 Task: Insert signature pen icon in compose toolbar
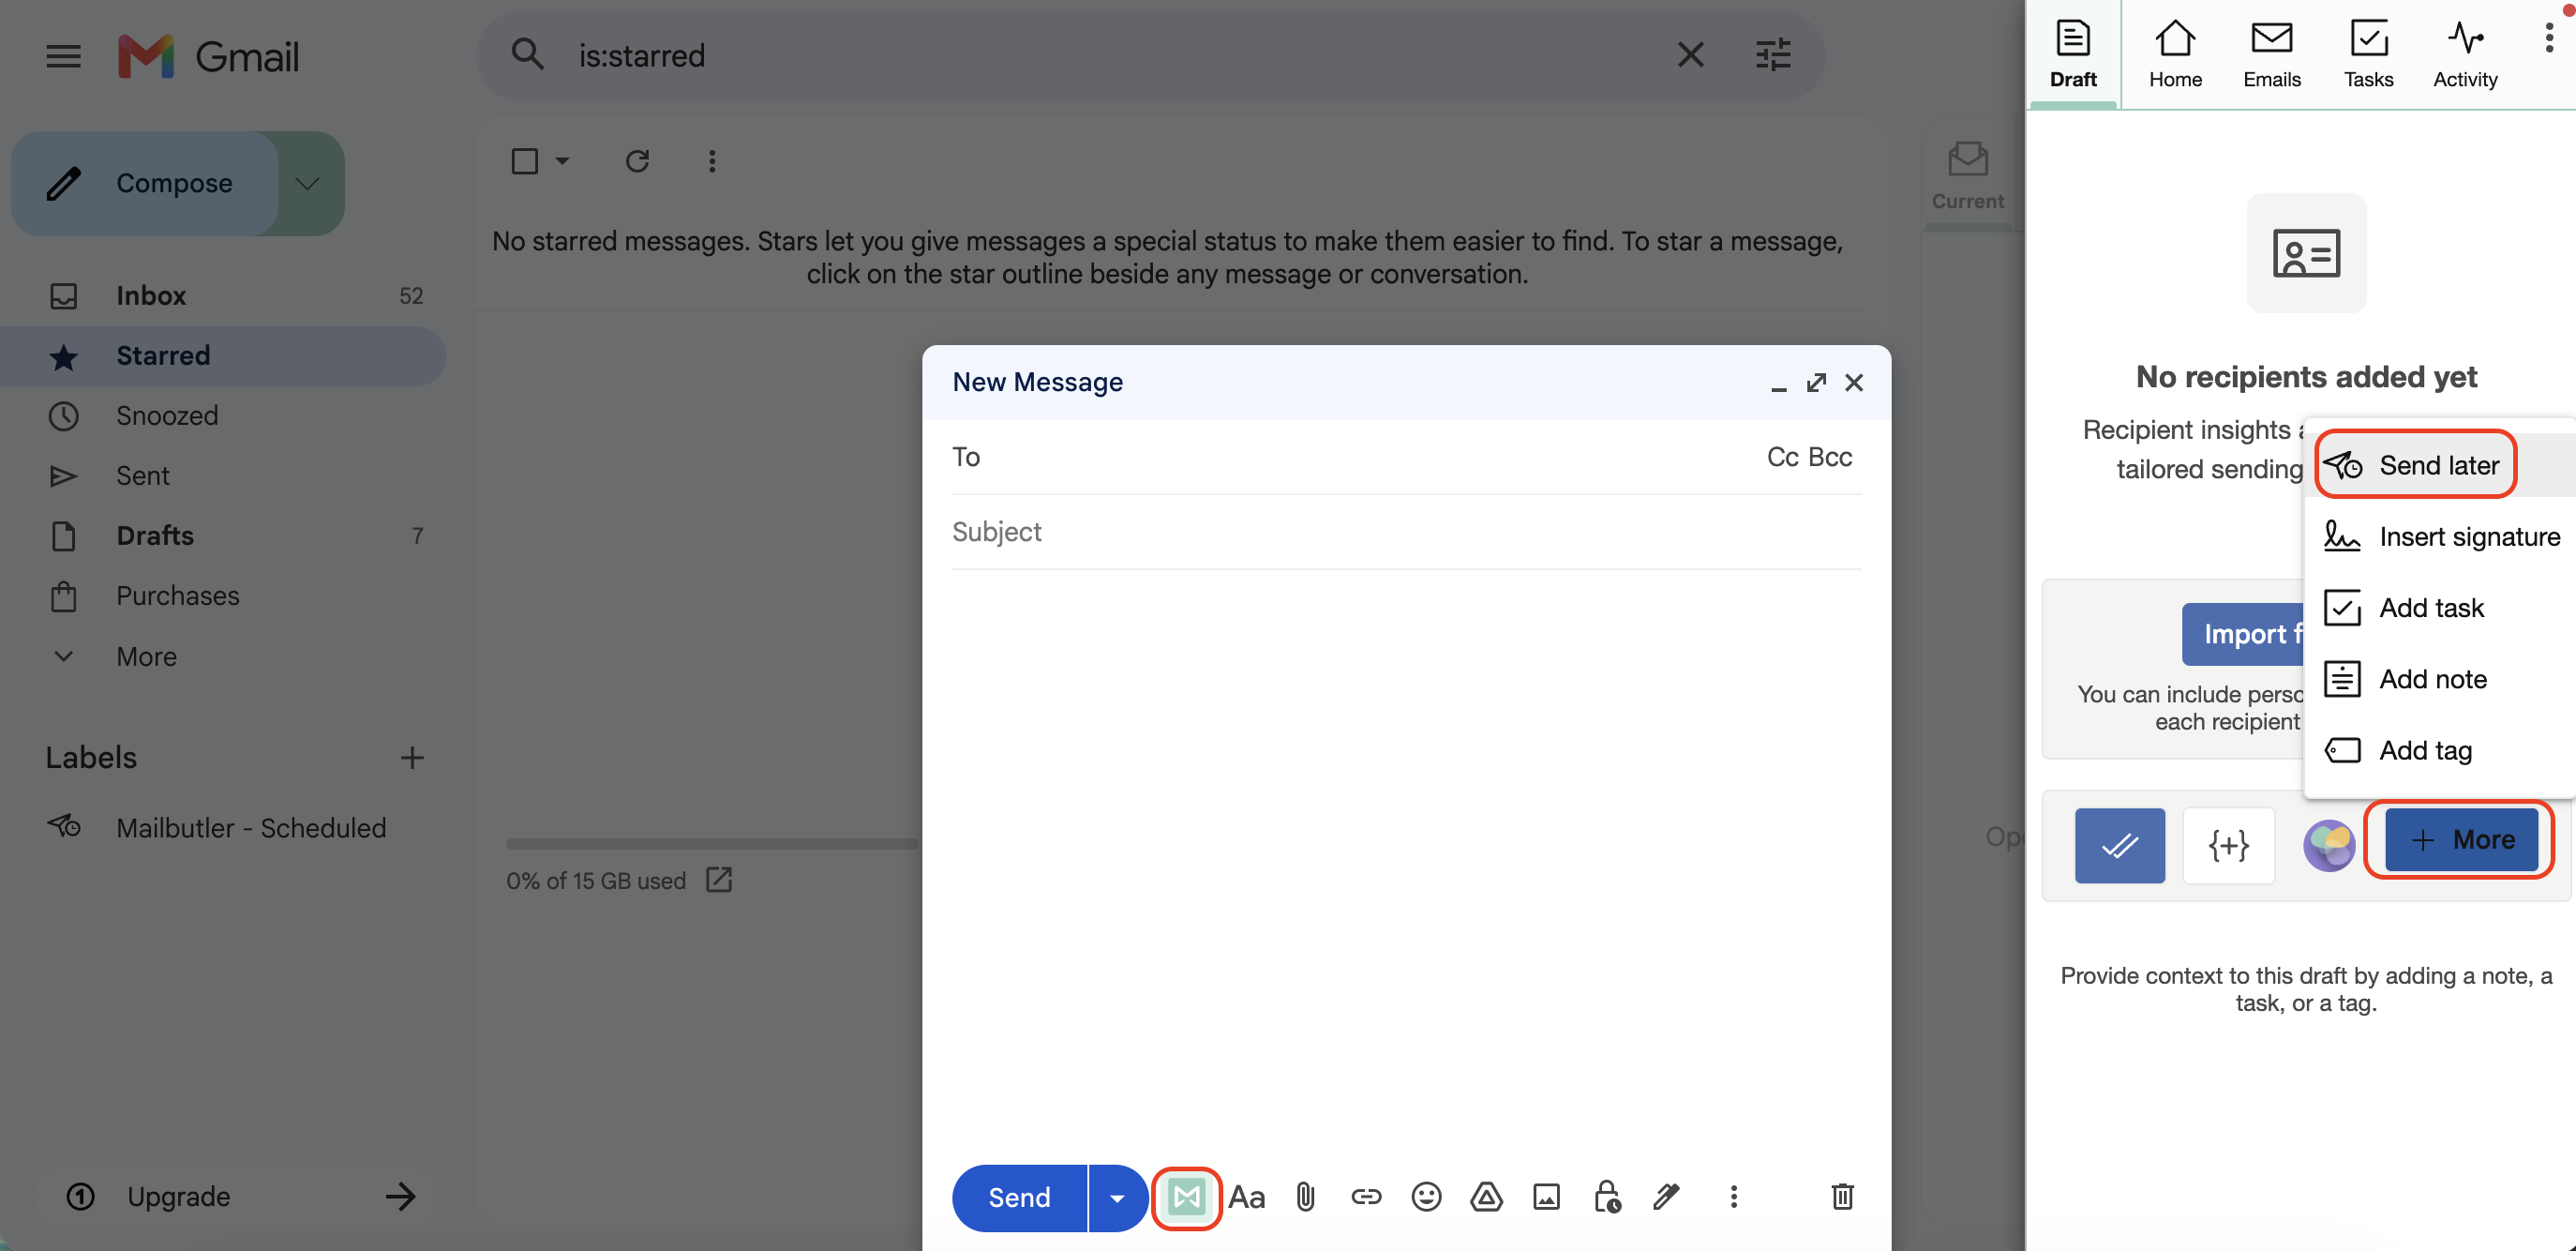(x=1666, y=1197)
